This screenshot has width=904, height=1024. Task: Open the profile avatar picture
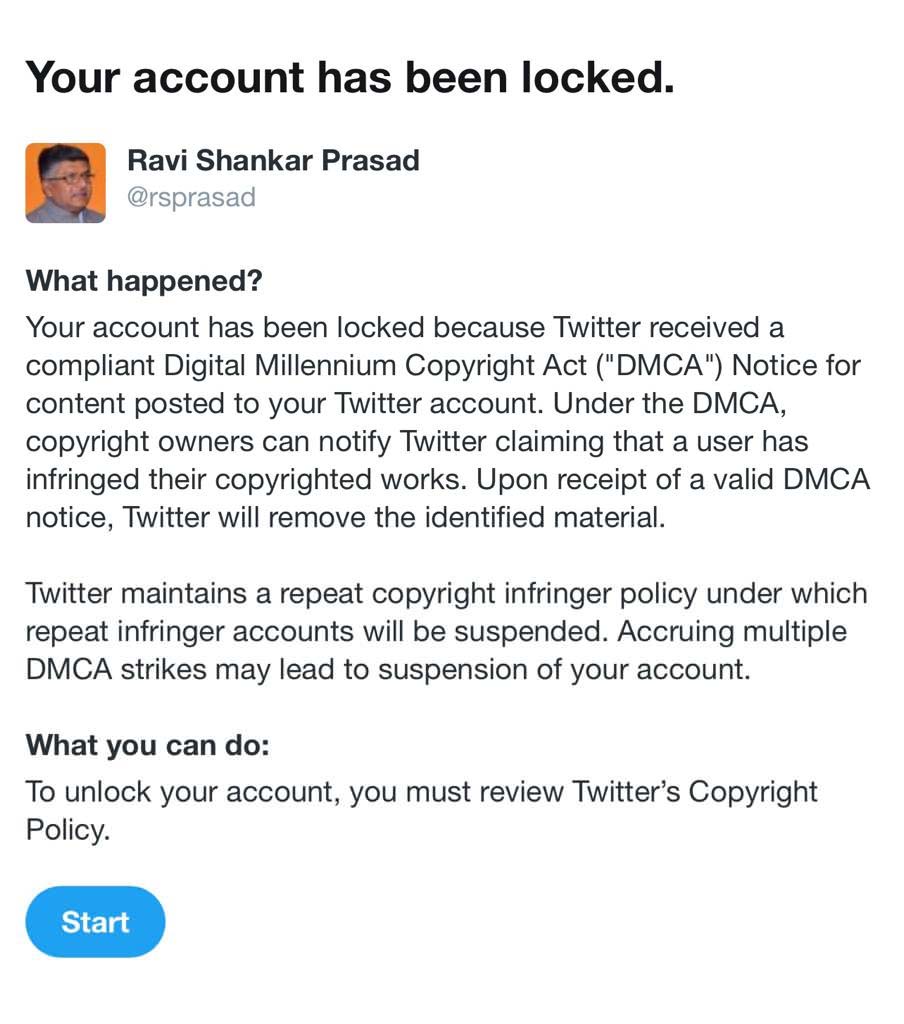65,182
